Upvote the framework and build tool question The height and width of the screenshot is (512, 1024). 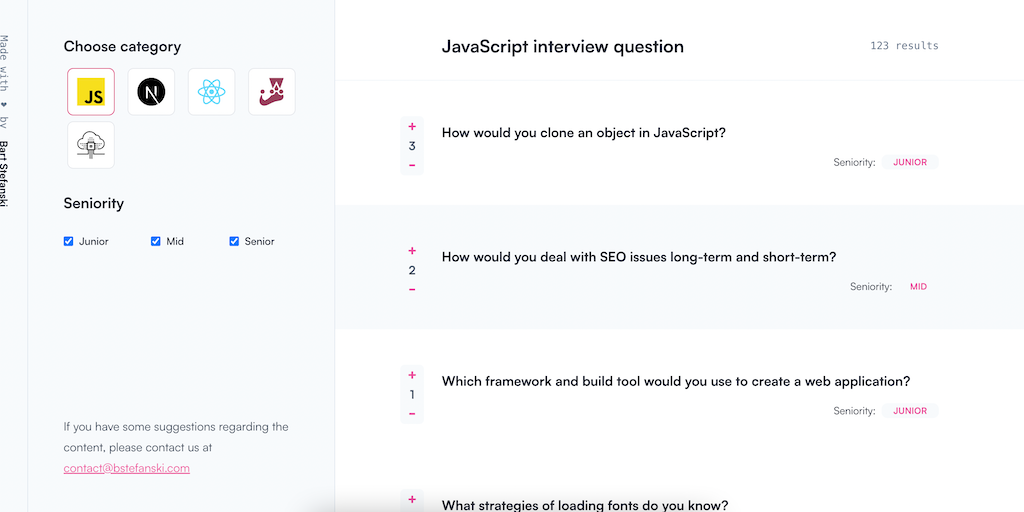click(x=412, y=375)
